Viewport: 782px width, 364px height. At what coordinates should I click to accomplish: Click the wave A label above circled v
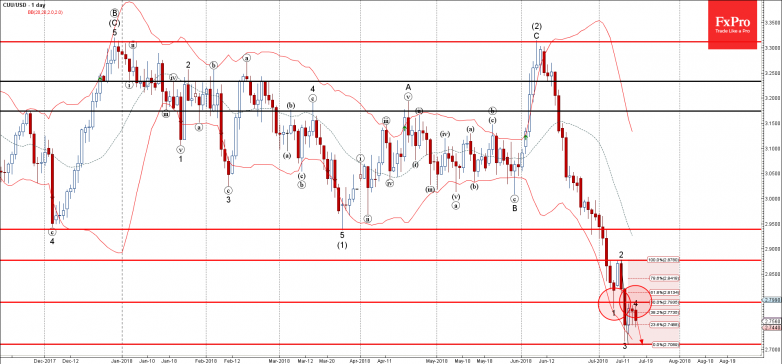click(408, 87)
